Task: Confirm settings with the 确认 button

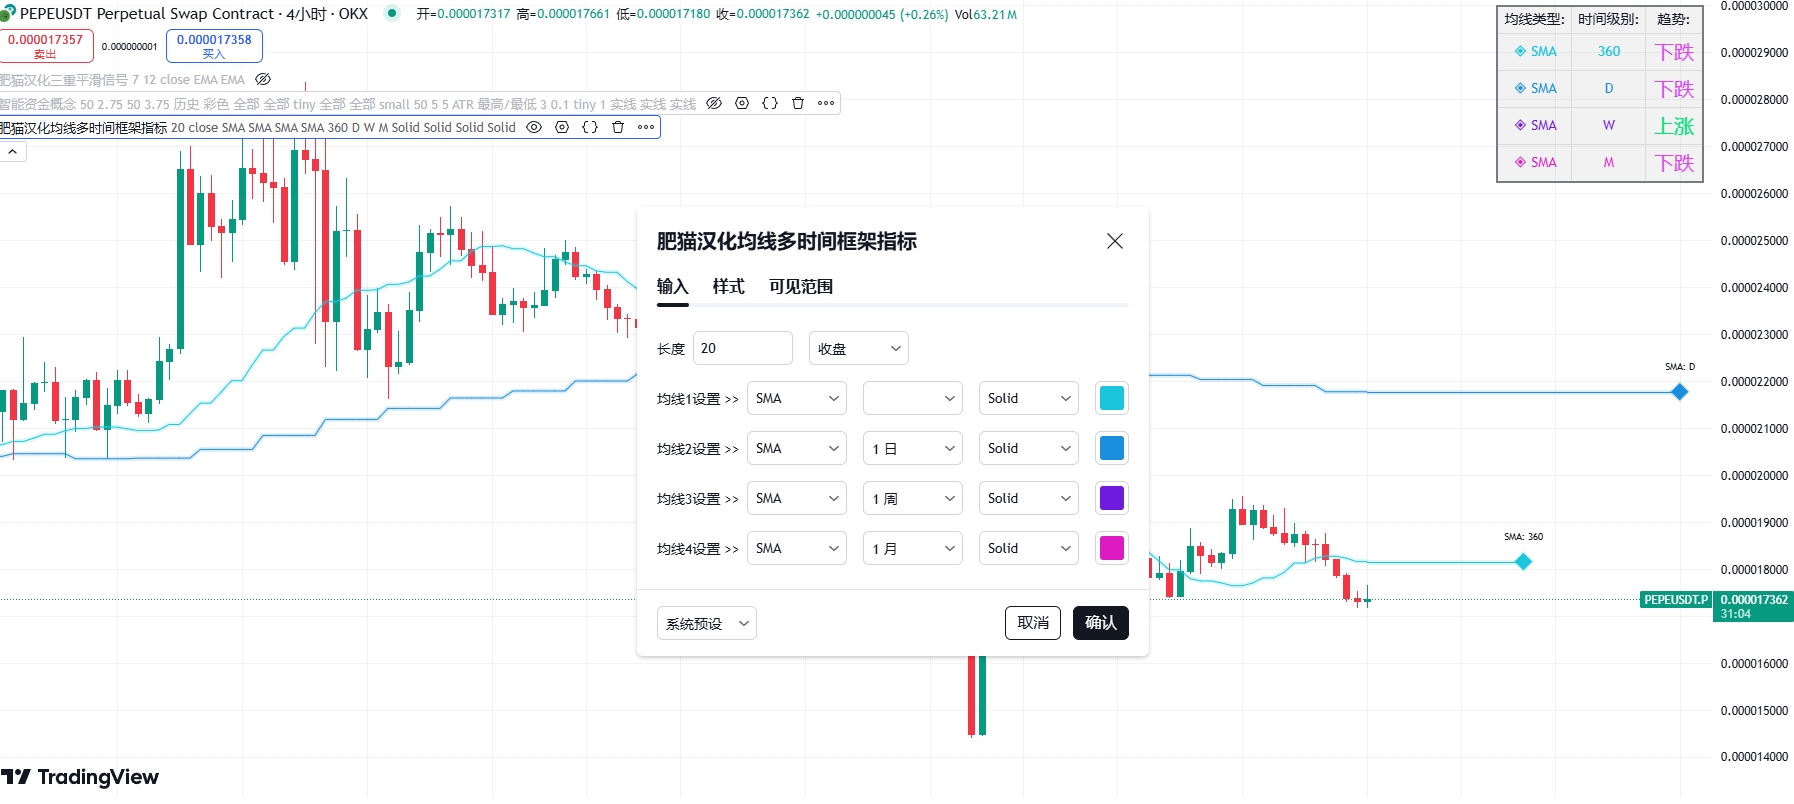Action: coord(1101,623)
